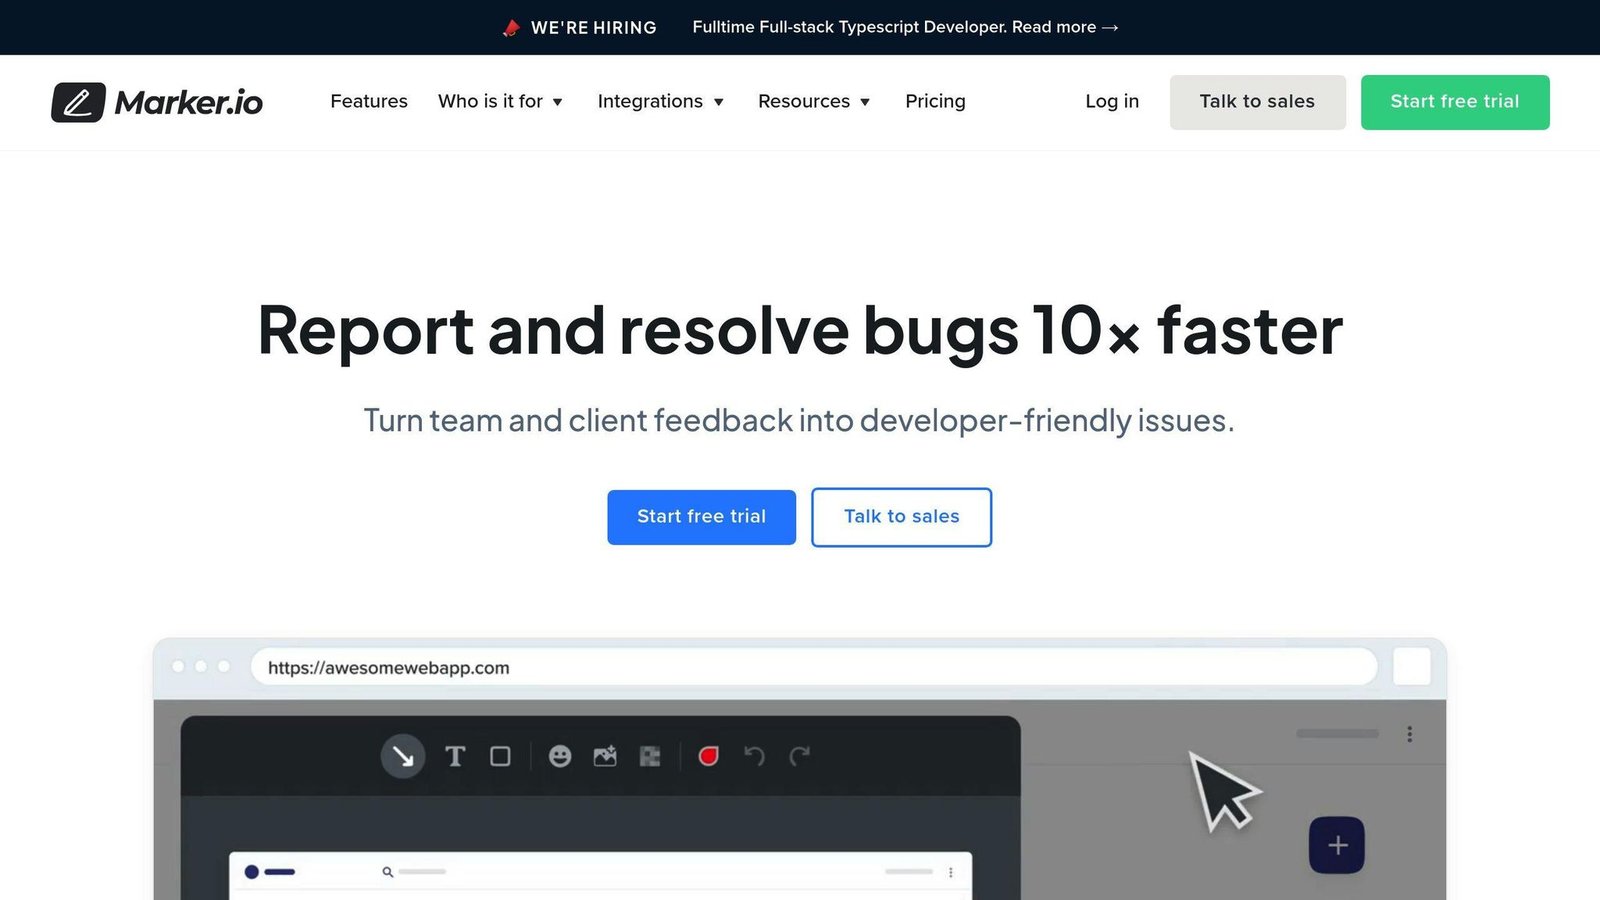
Task: Expand the Resources dropdown menu
Action: tap(814, 101)
